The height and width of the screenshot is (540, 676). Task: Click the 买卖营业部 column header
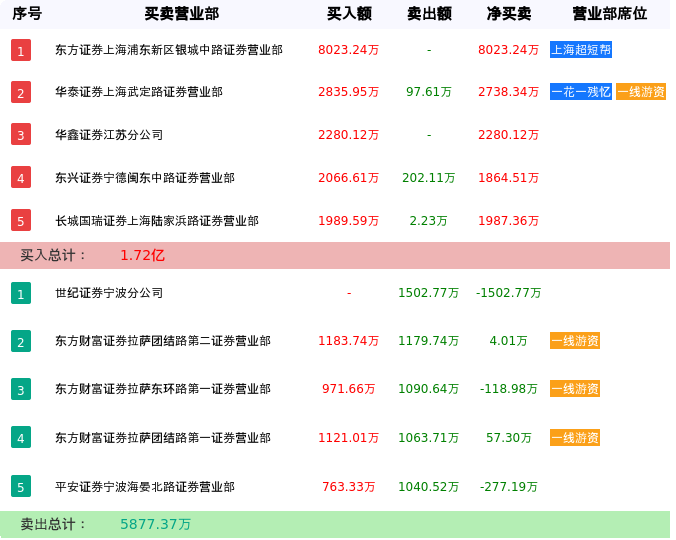coord(182,14)
